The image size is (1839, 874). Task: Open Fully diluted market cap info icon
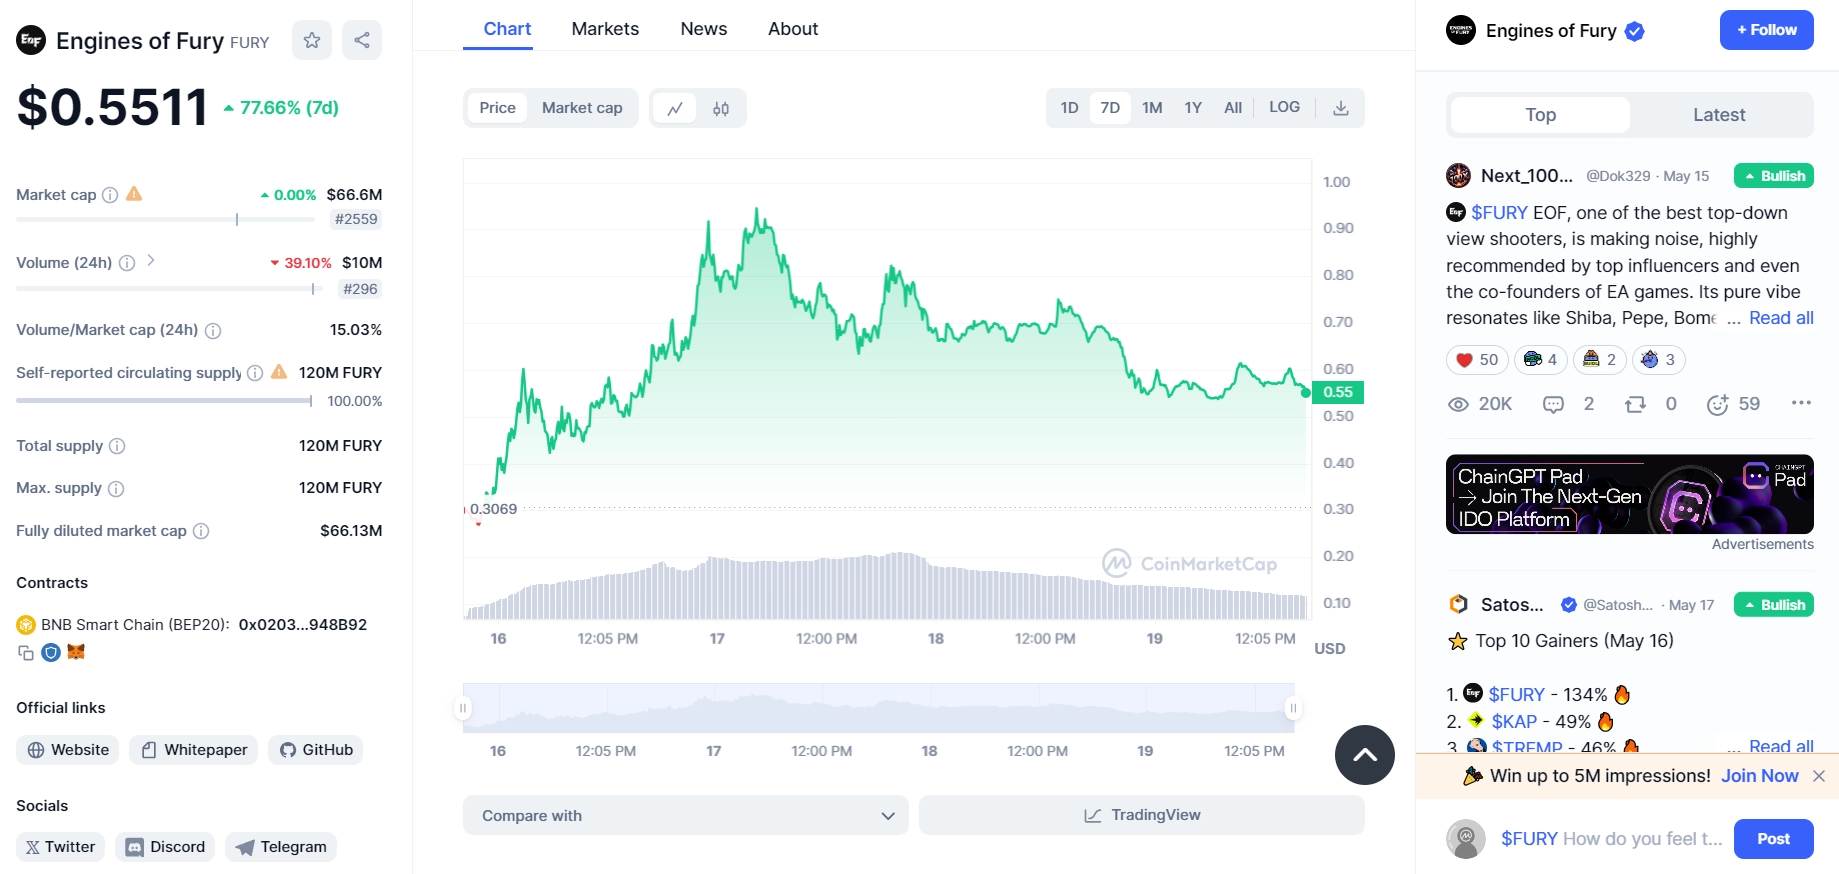[201, 531]
